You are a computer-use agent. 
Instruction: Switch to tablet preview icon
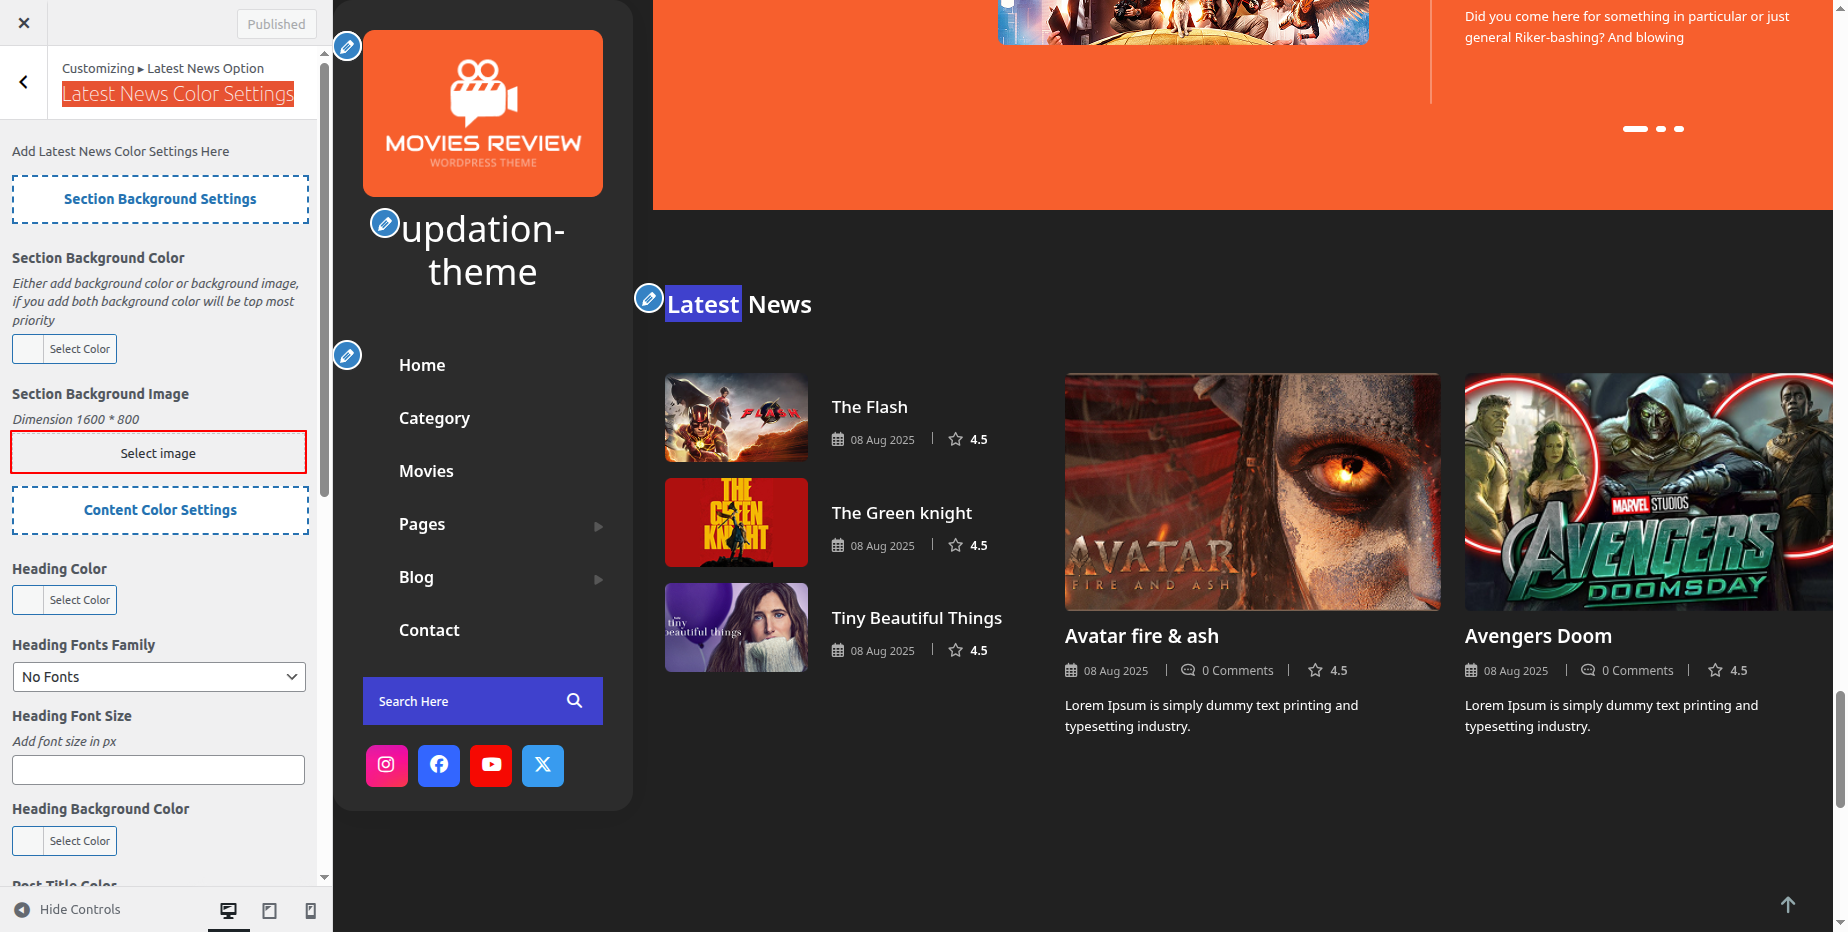pyautogui.click(x=269, y=910)
